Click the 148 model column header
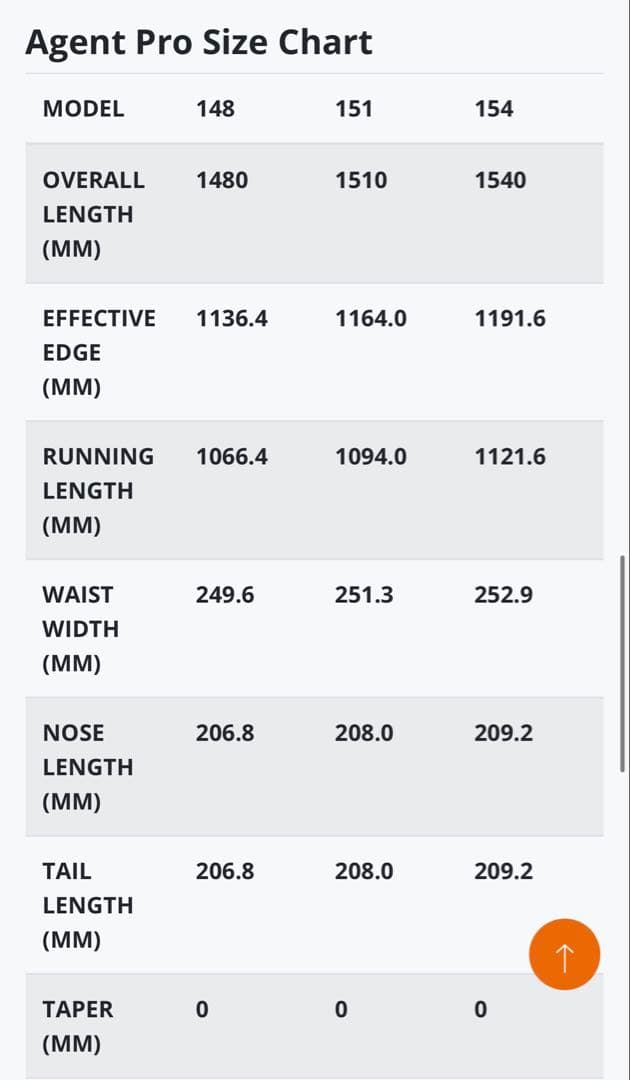 (215, 109)
